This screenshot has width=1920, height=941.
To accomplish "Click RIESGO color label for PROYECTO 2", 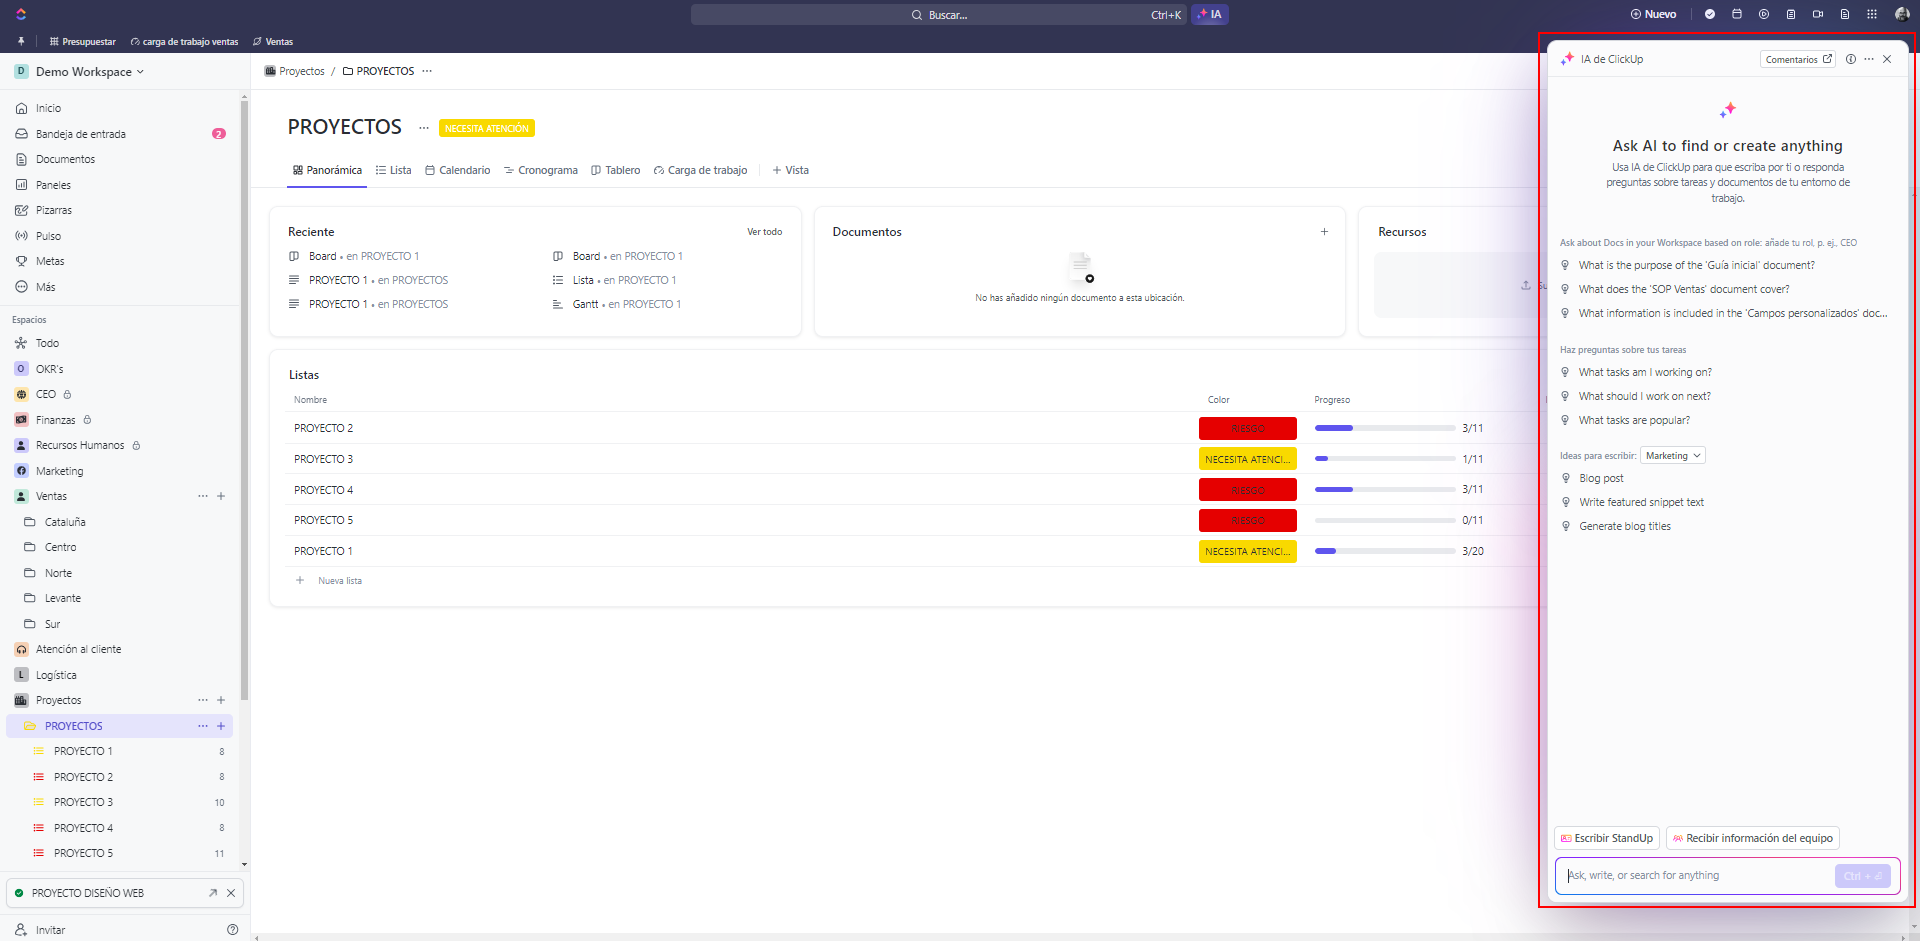I will click(1247, 429).
